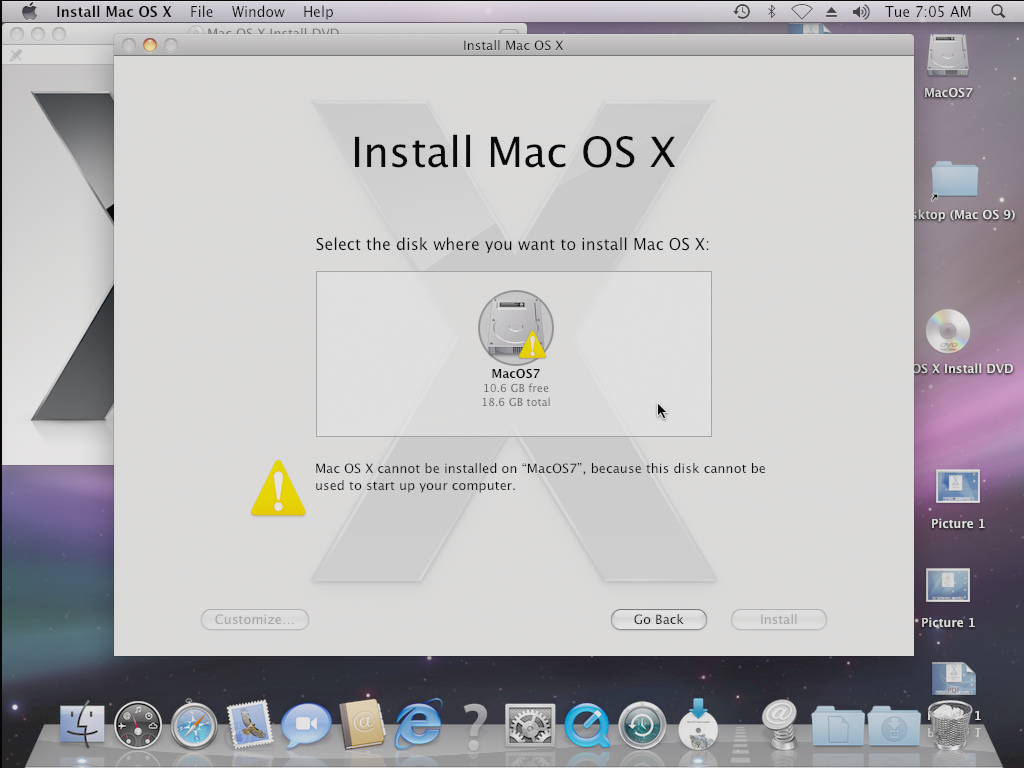Click the dimmed Install button
This screenshot has width=1024, height=768.
point(778,619)
